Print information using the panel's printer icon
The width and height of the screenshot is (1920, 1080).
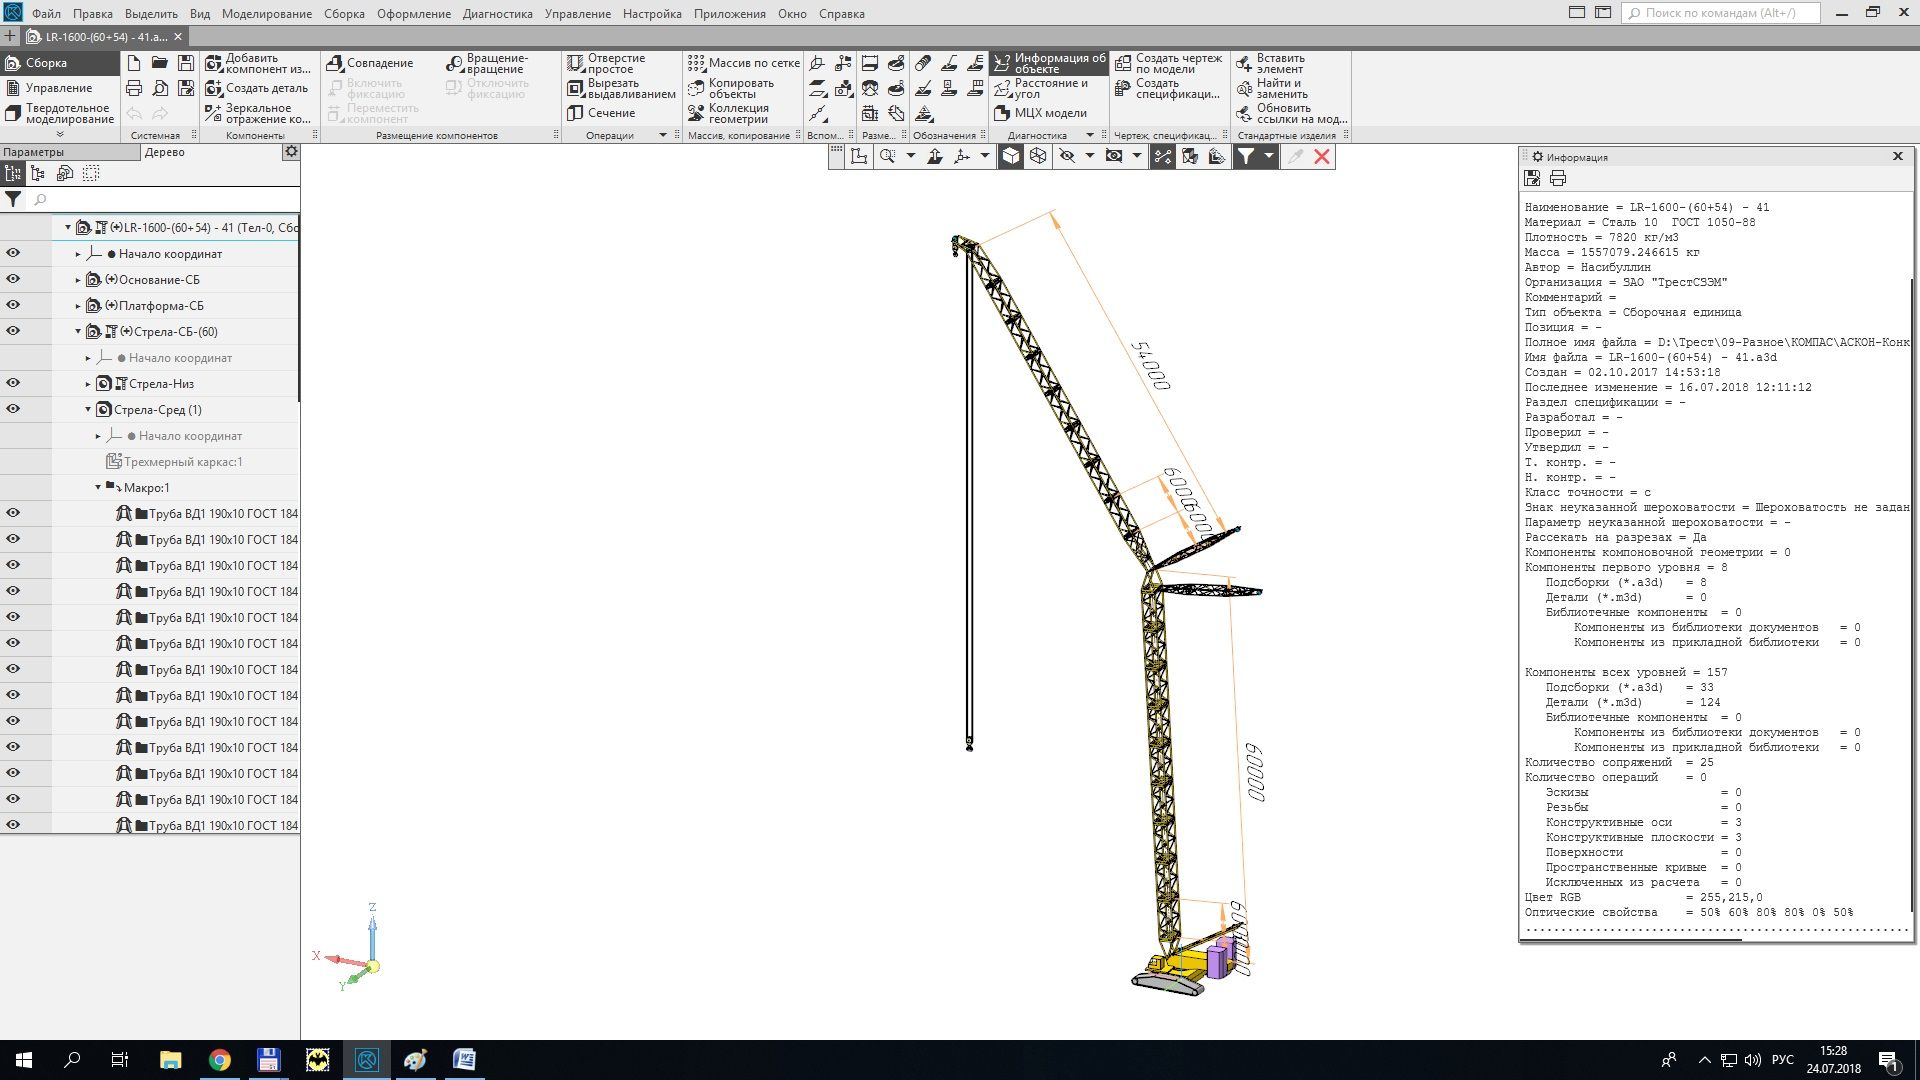point(1558,178)
